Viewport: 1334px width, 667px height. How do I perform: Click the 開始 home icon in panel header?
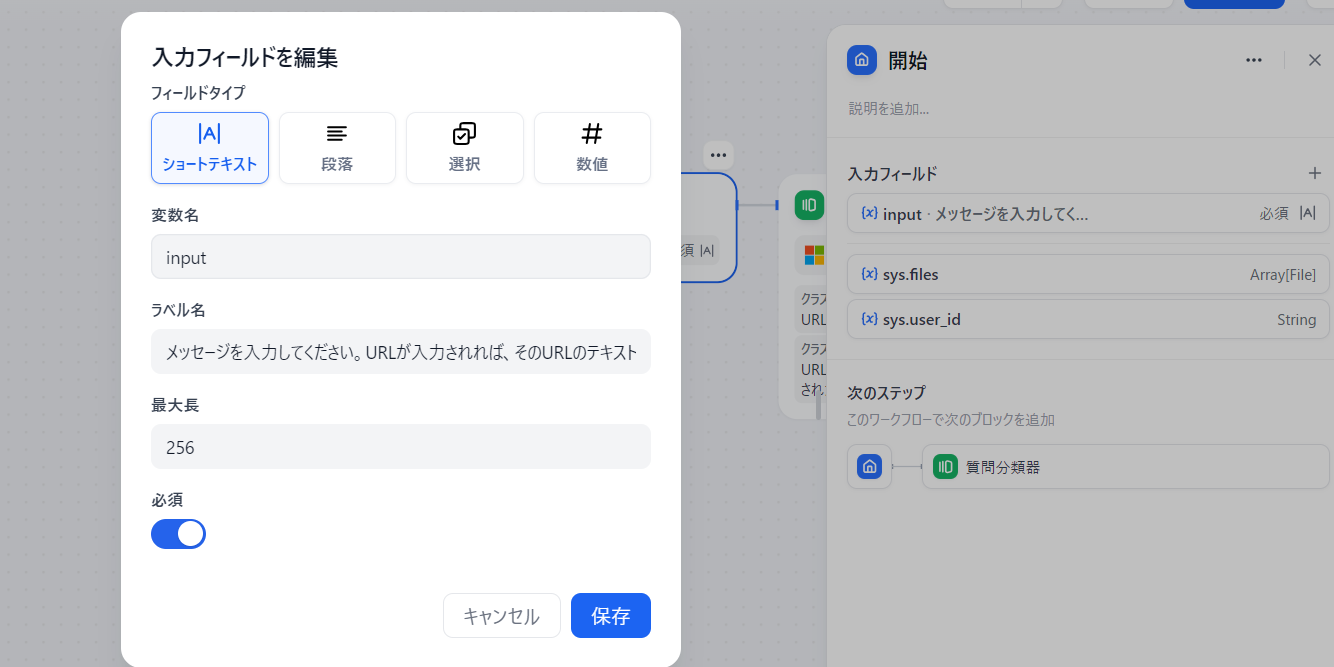(x=862, y=60)
